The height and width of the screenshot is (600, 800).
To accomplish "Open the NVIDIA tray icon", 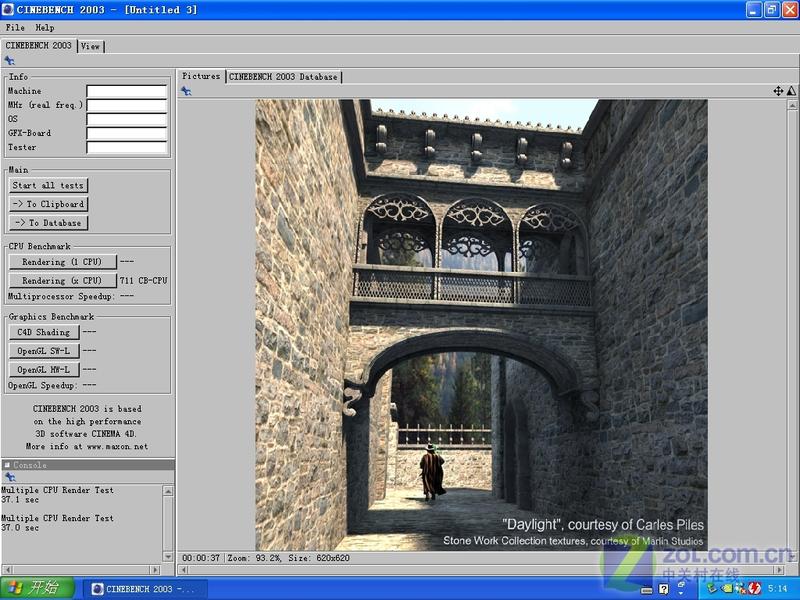I will click(x=727, y=589).
